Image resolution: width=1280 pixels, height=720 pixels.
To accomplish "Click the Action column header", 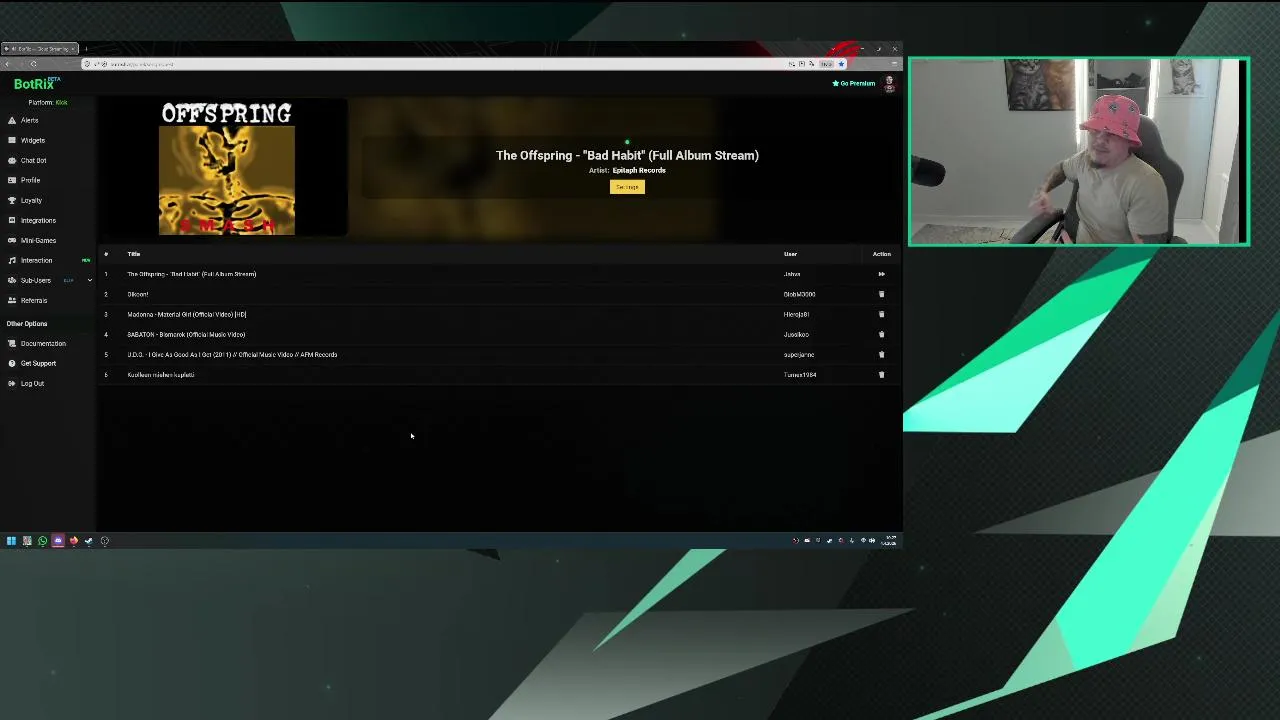I will coord(881,254).
